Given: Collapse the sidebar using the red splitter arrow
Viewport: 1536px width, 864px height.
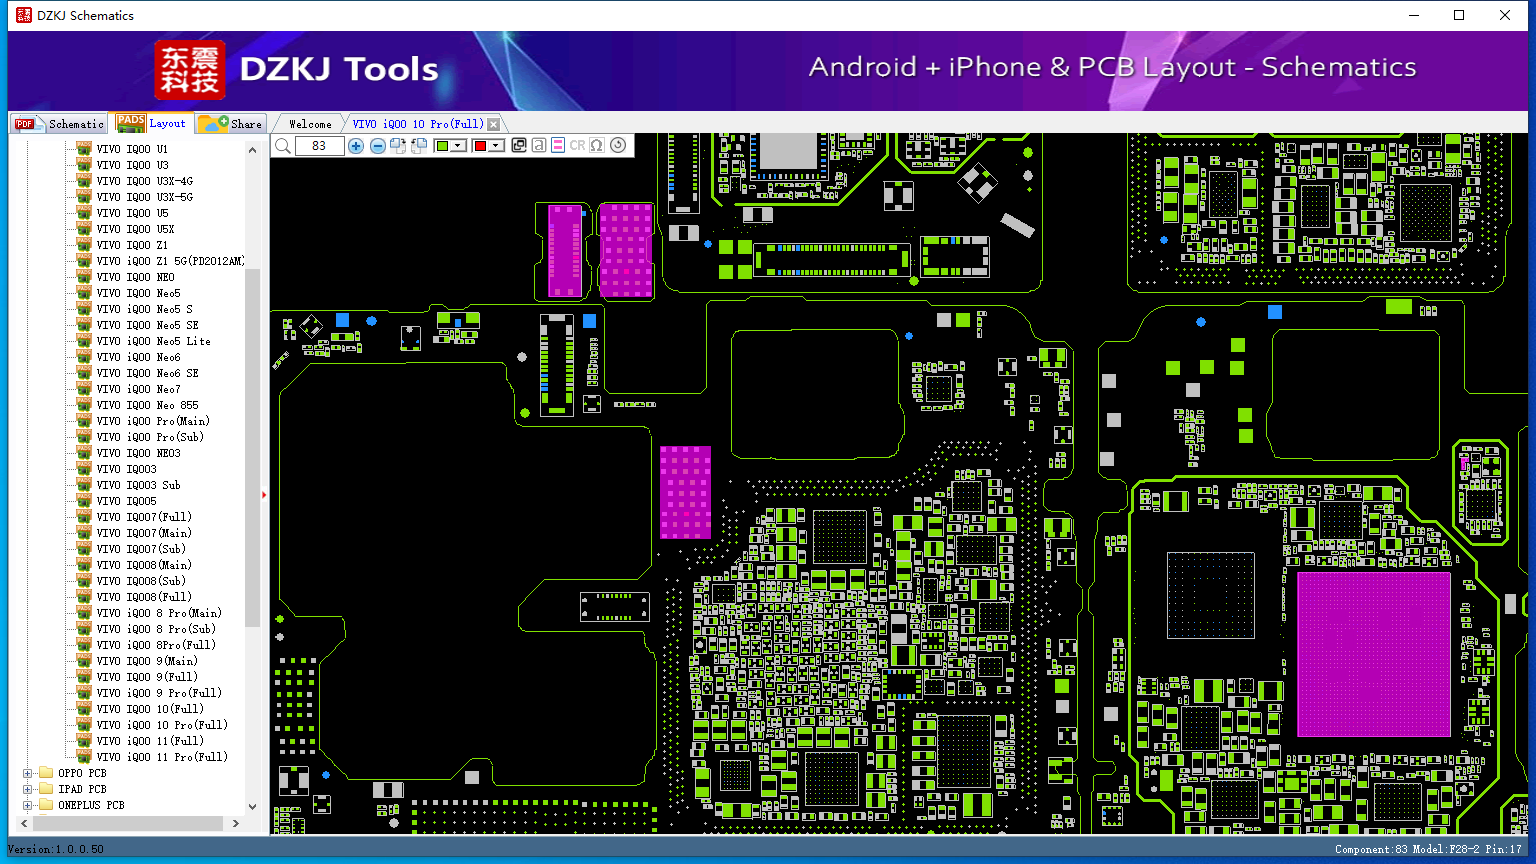Looking at the screenshot, I should pyautogui.click(x=264, y=495).
